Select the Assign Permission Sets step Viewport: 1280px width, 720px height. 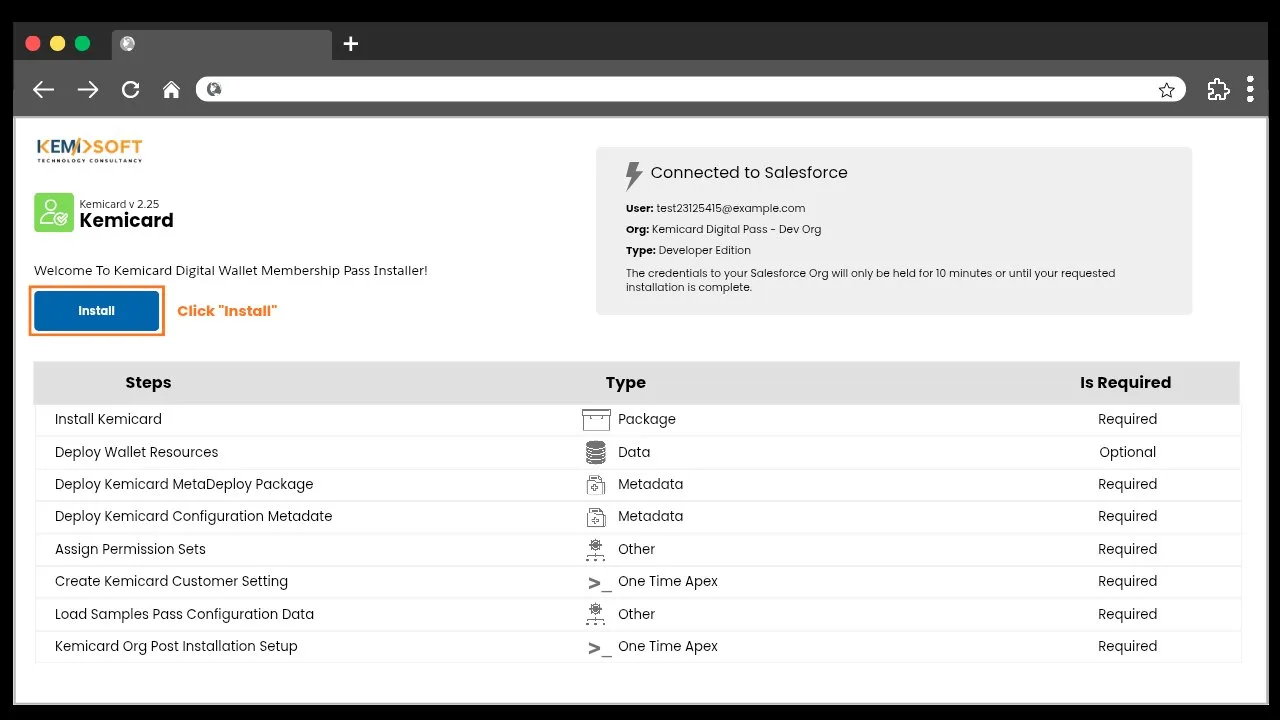click(130, 549)
